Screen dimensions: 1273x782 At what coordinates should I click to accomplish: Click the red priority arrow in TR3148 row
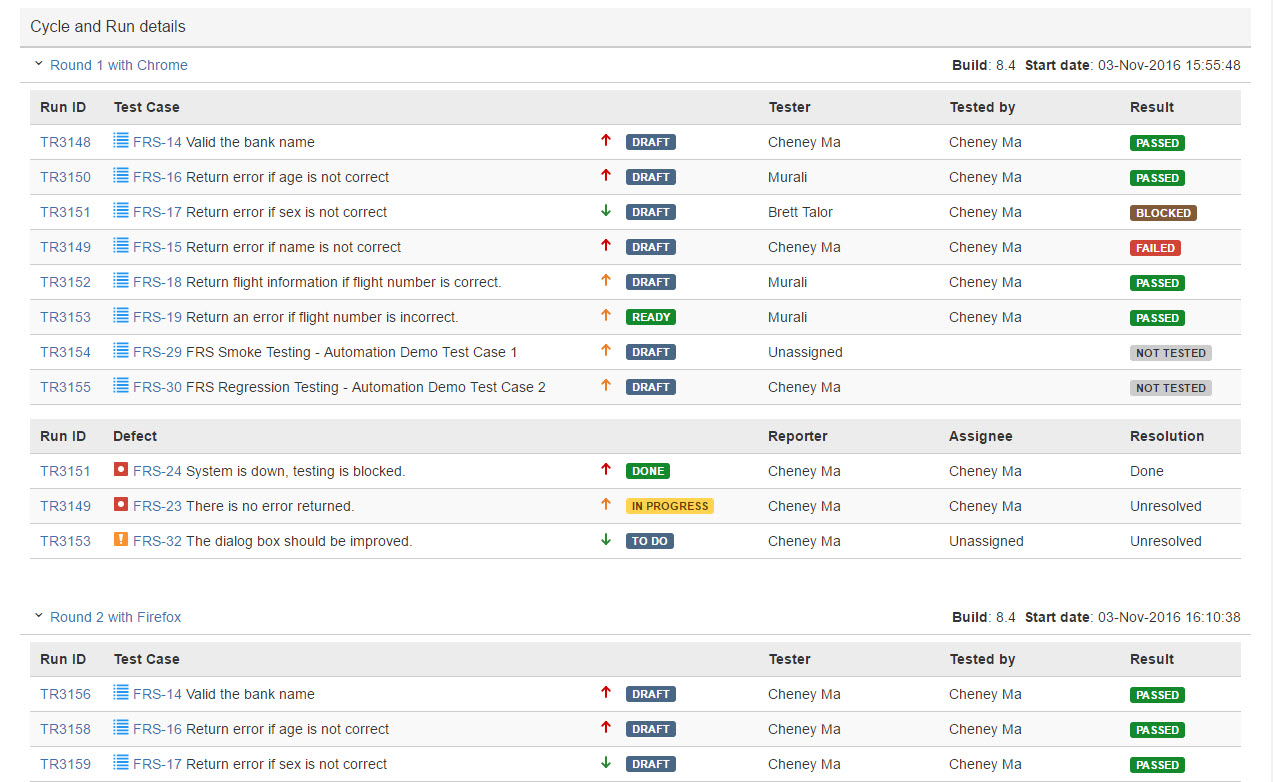(x=605, y=141)
